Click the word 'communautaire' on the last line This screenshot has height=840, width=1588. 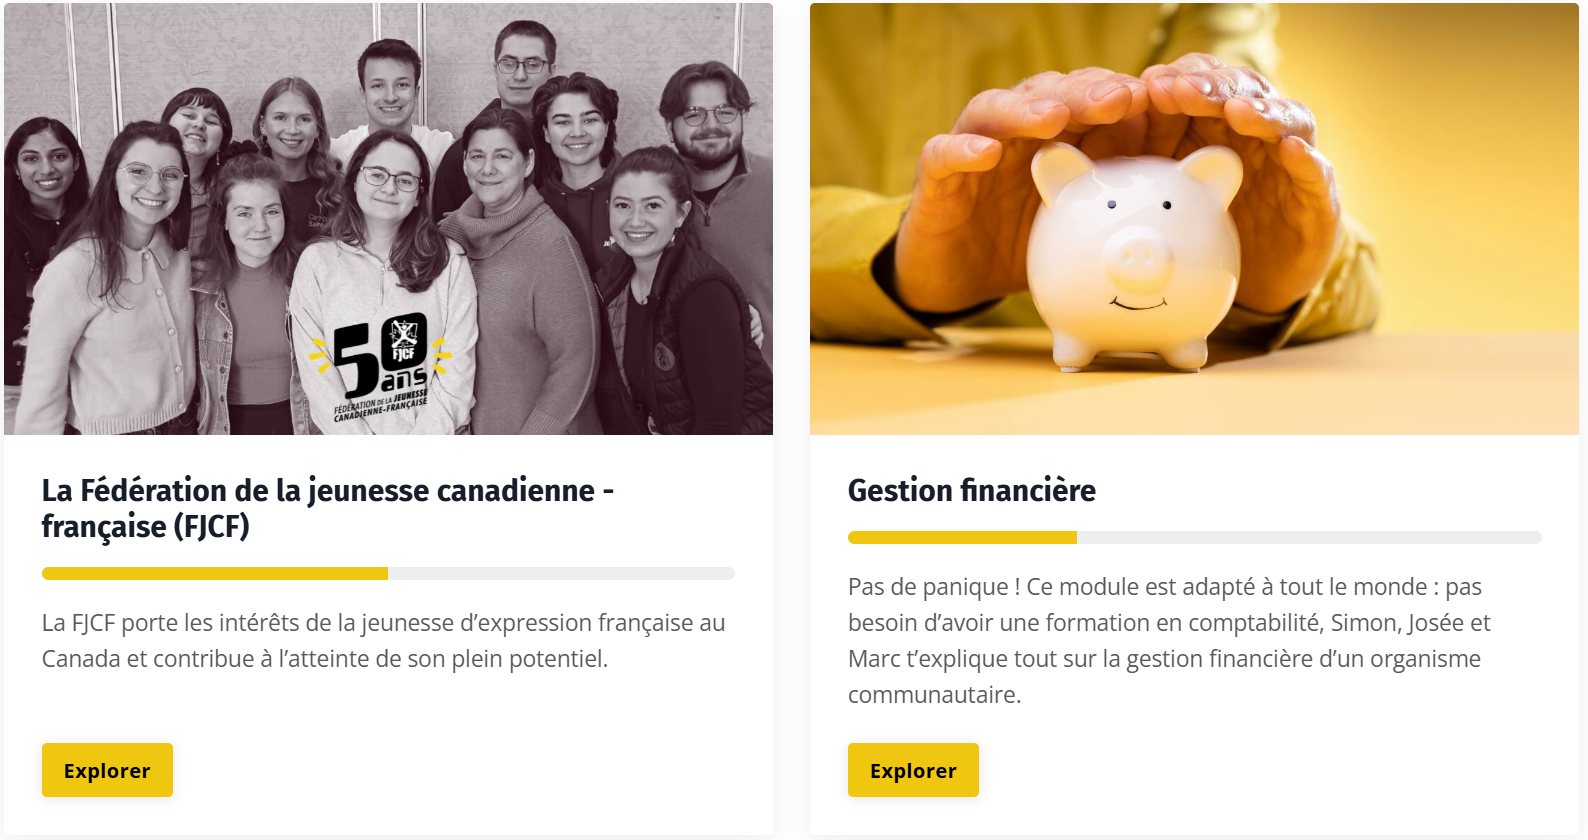click(x=932, y=695)
